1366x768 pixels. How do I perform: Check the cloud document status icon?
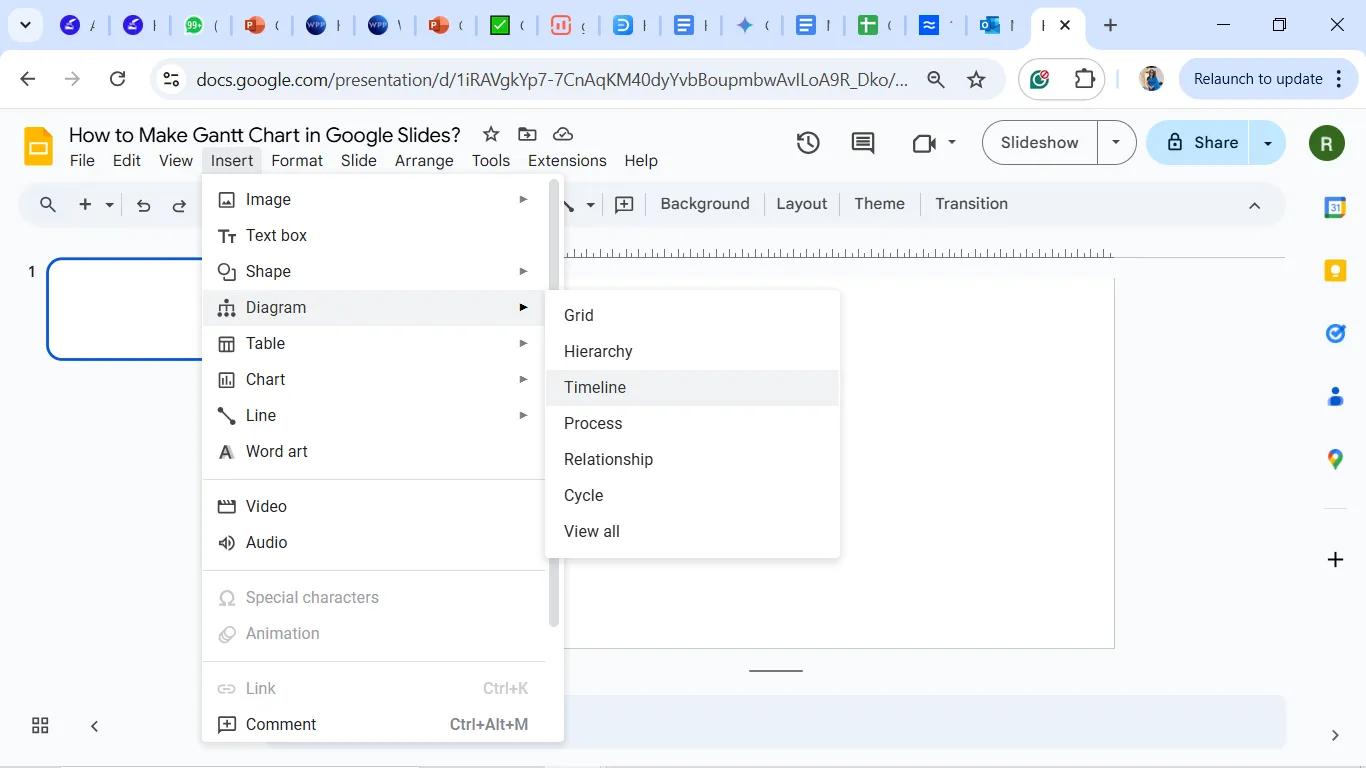click(x=562, y=134)
